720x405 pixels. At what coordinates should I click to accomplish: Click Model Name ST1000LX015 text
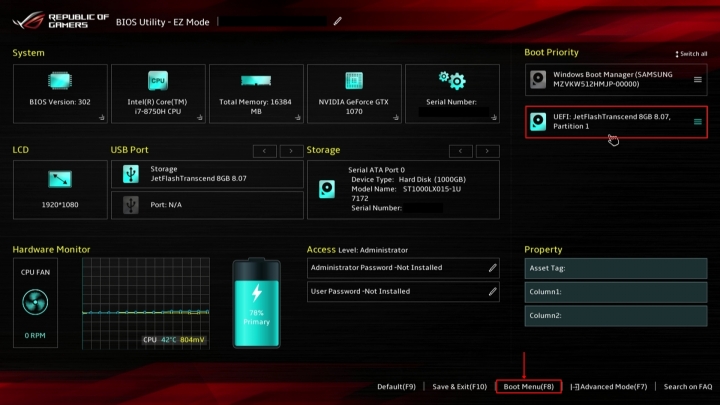point(406,193)
